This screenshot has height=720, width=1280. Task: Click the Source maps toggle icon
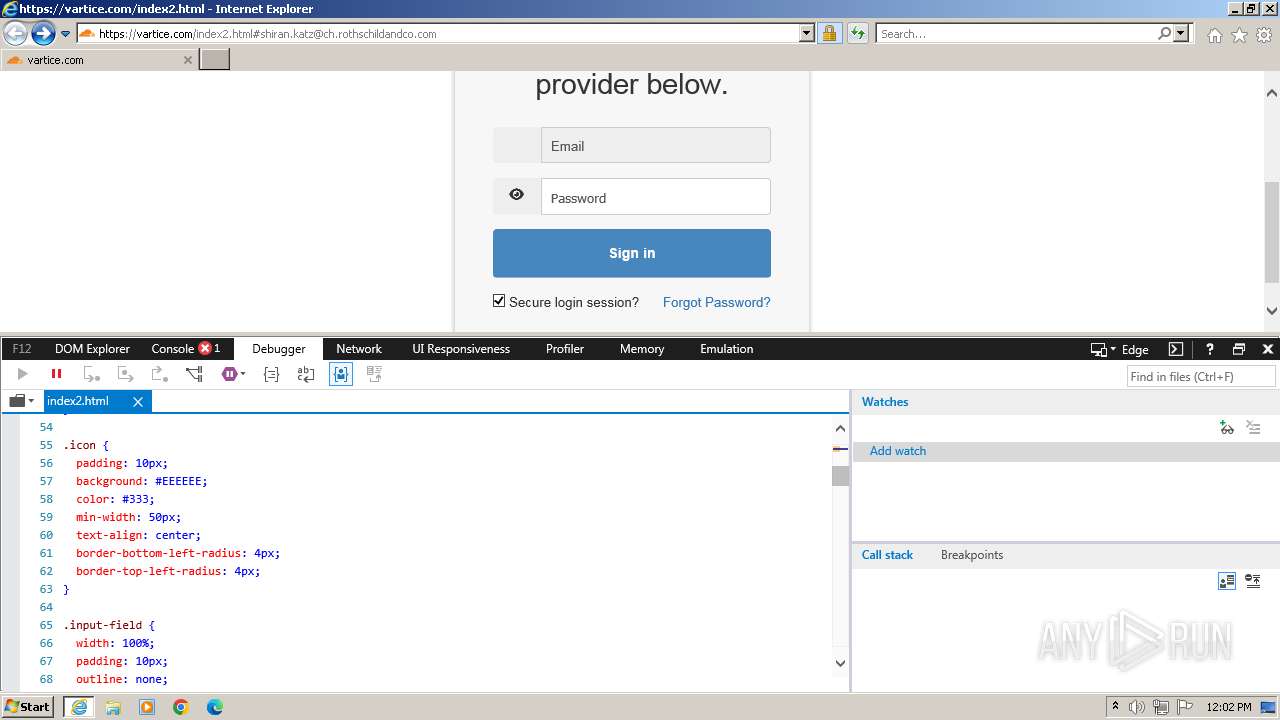click(375, 374)
